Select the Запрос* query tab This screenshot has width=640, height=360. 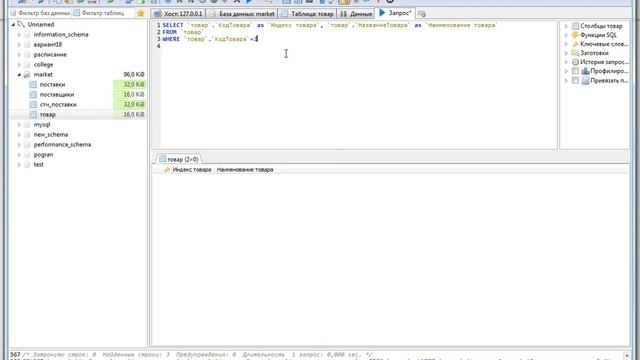(395, 13)
